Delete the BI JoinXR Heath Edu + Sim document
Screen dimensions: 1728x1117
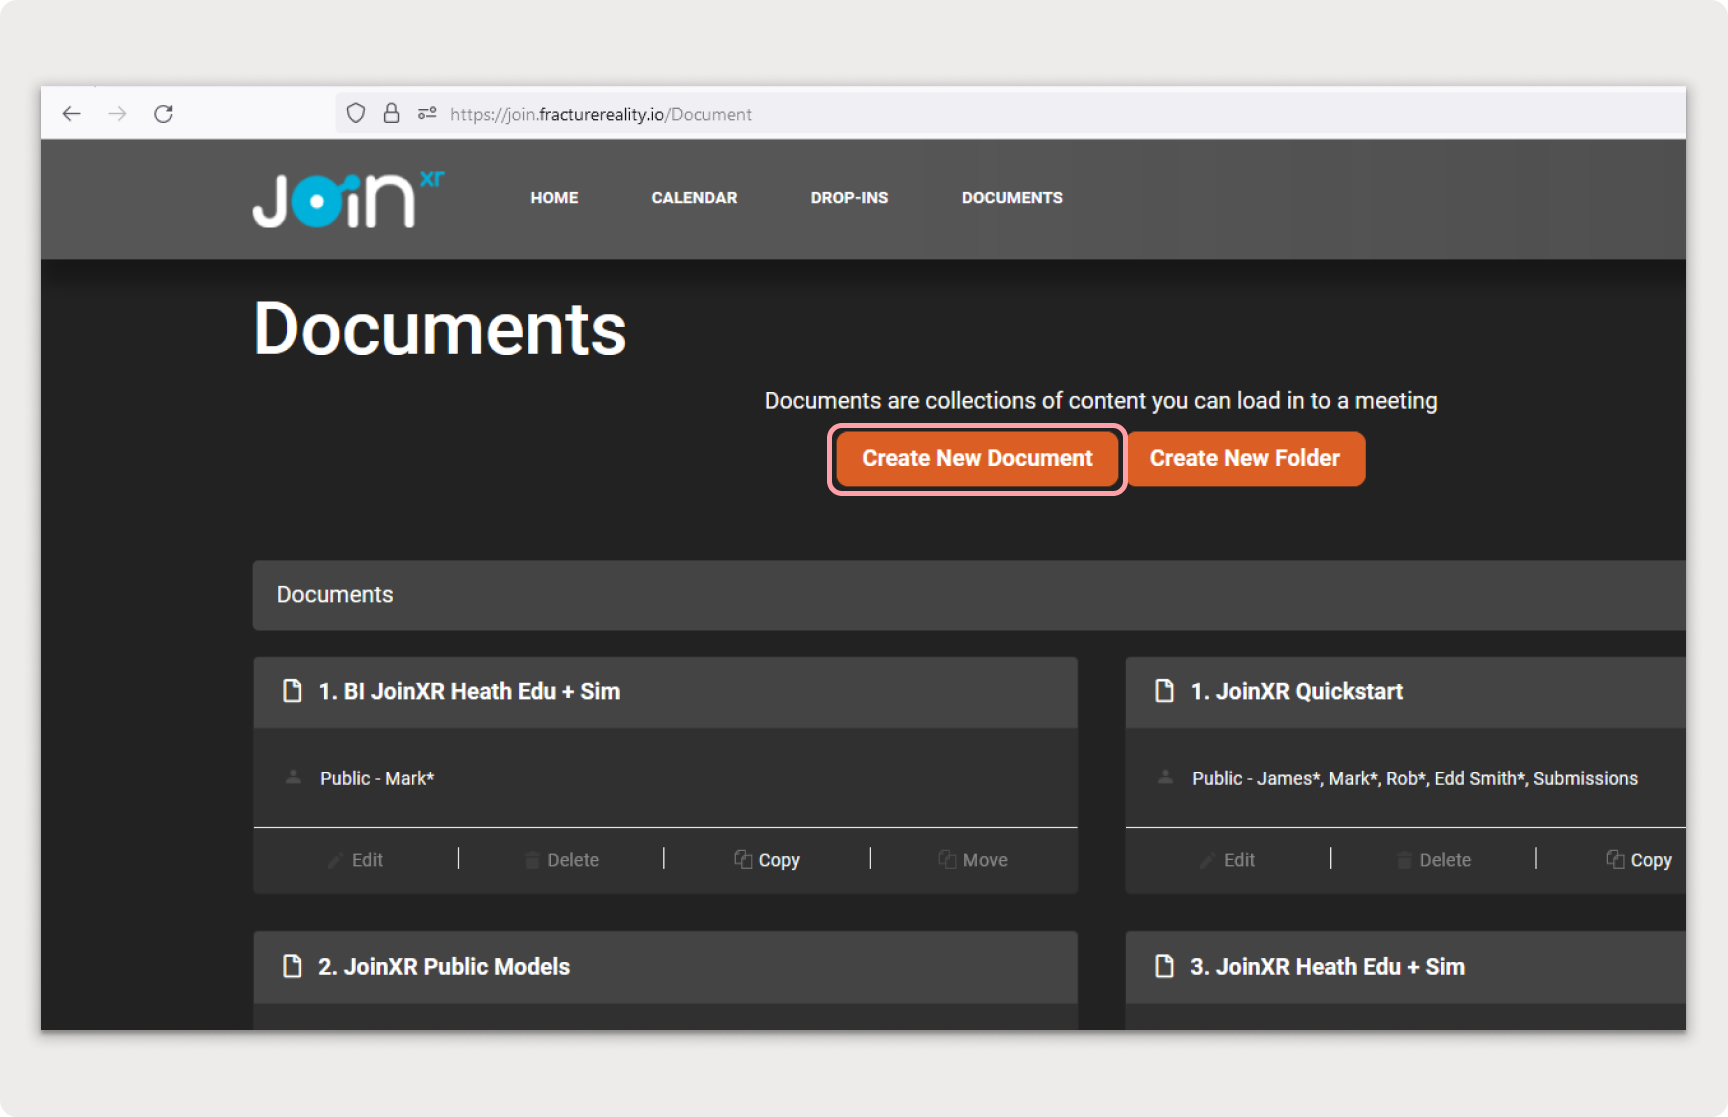[x=561, y=860]
